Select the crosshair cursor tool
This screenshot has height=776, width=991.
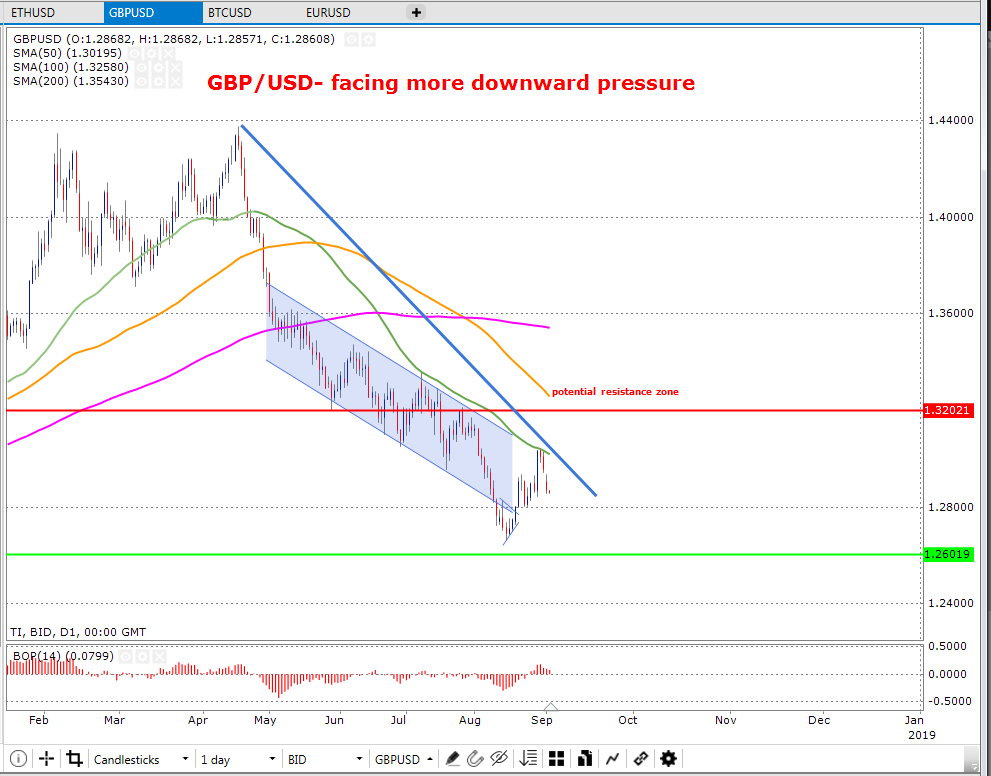point(46,759)
